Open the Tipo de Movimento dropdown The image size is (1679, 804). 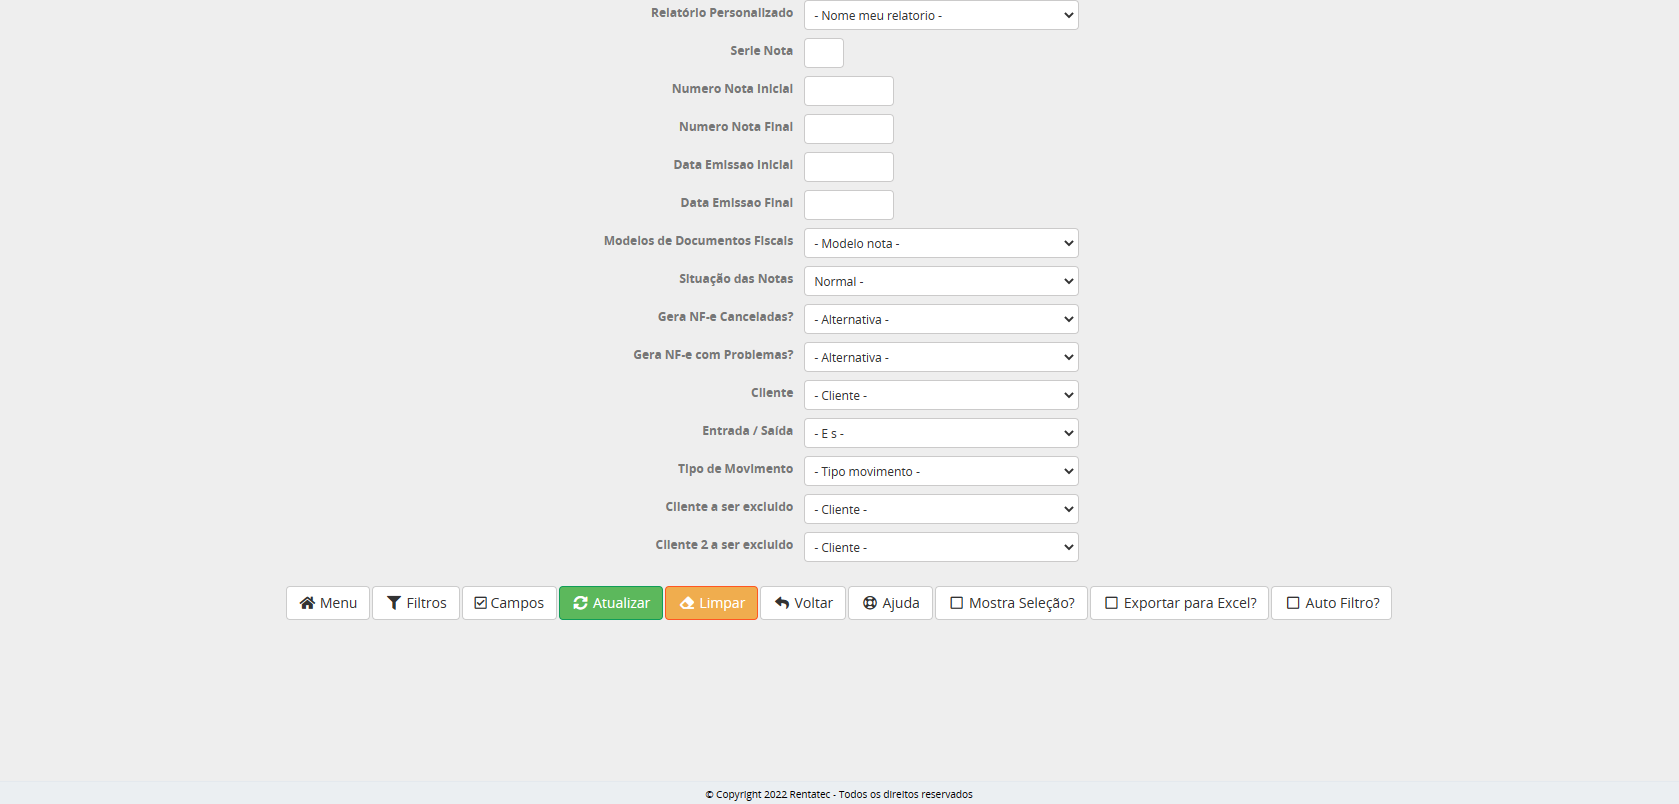click(x=940, y=472)
